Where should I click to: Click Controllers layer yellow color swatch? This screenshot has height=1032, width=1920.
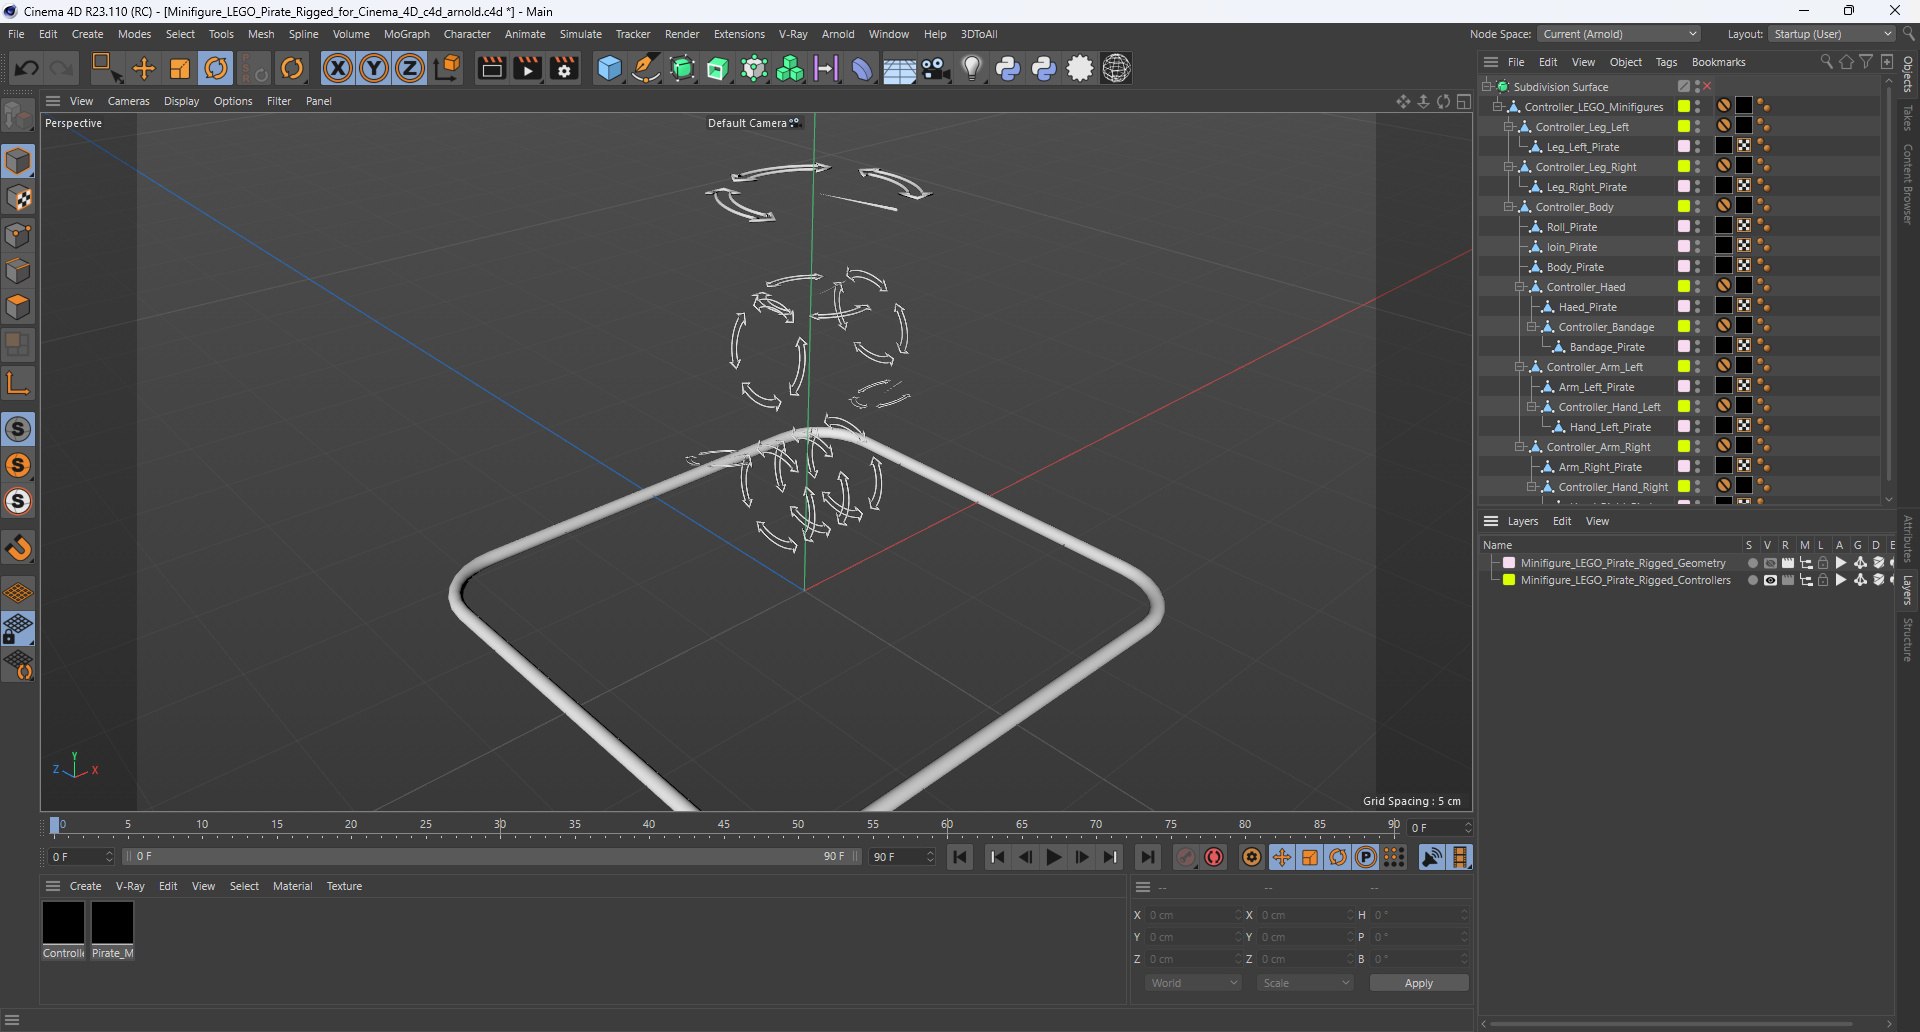pos(1509,580)
